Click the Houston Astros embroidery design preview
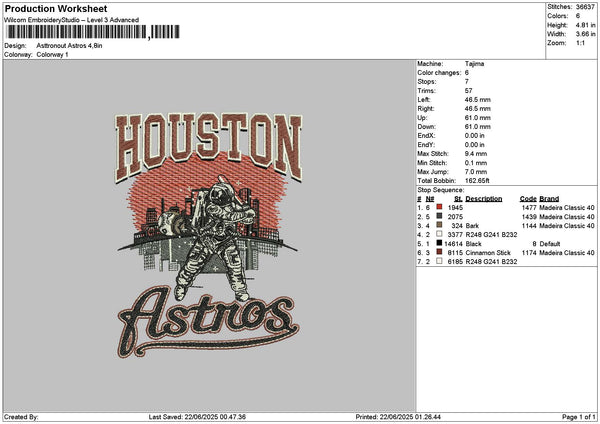 209,235
